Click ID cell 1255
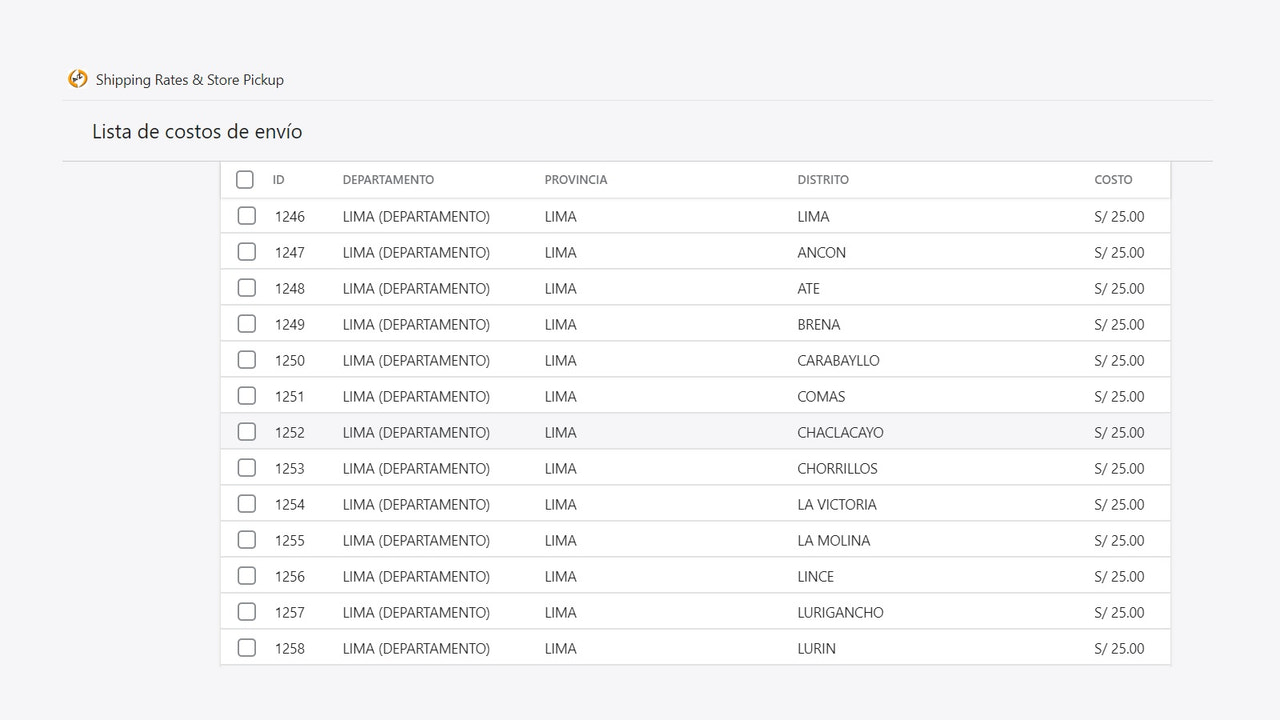Screen dimensions: 1280x720 pyautogui.click(x=290, y=541)
